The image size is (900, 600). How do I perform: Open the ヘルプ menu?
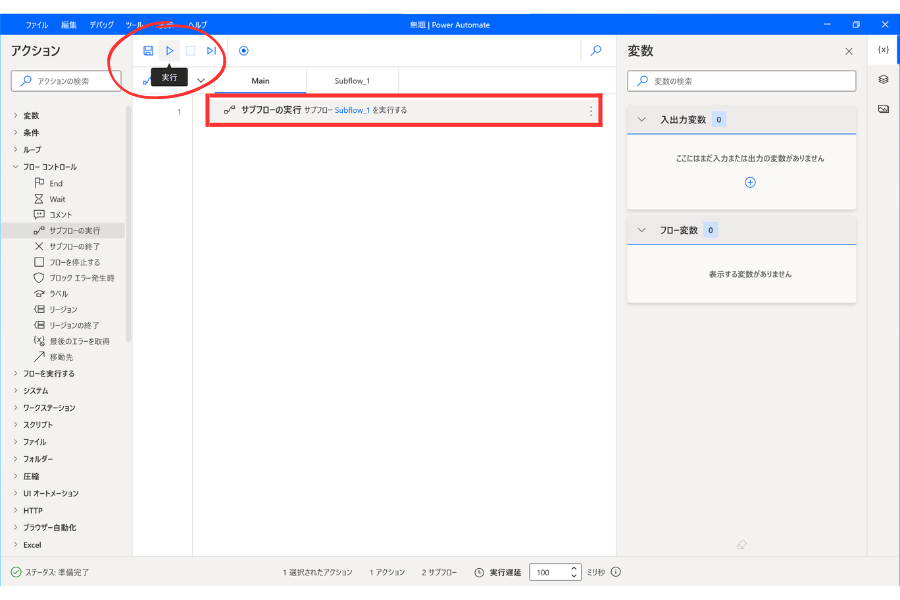tap(197, 25)
